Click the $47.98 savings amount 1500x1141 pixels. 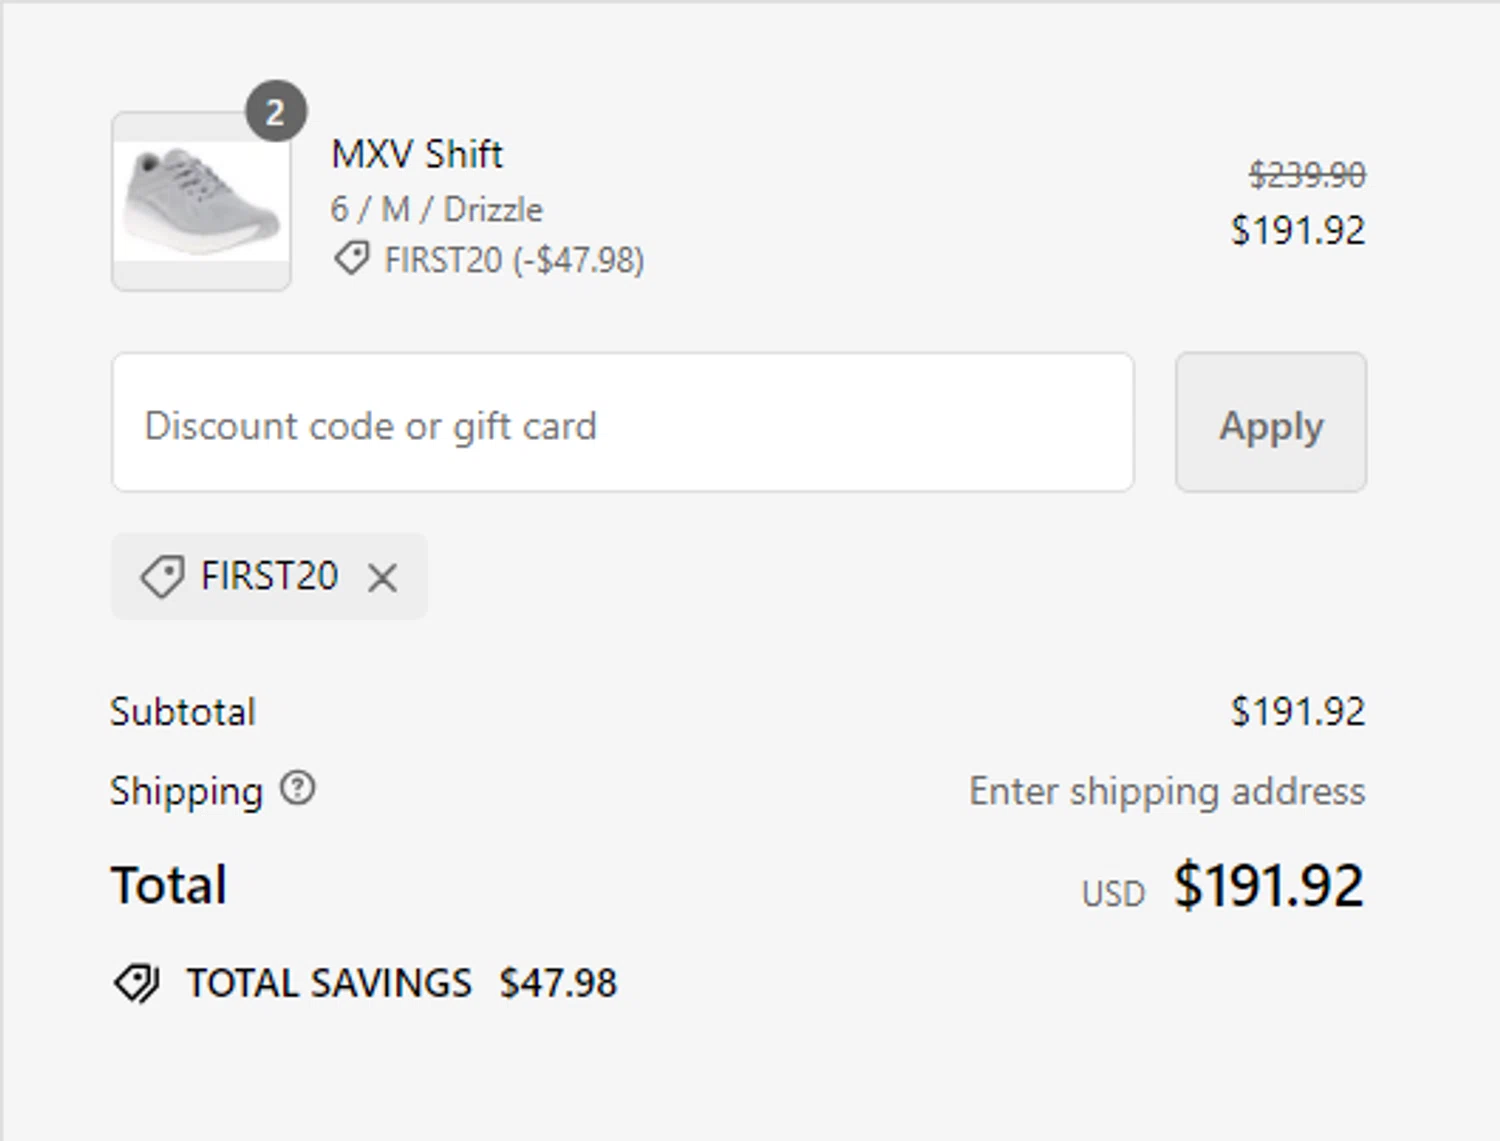pyautogui.click(x=558, y=983)
